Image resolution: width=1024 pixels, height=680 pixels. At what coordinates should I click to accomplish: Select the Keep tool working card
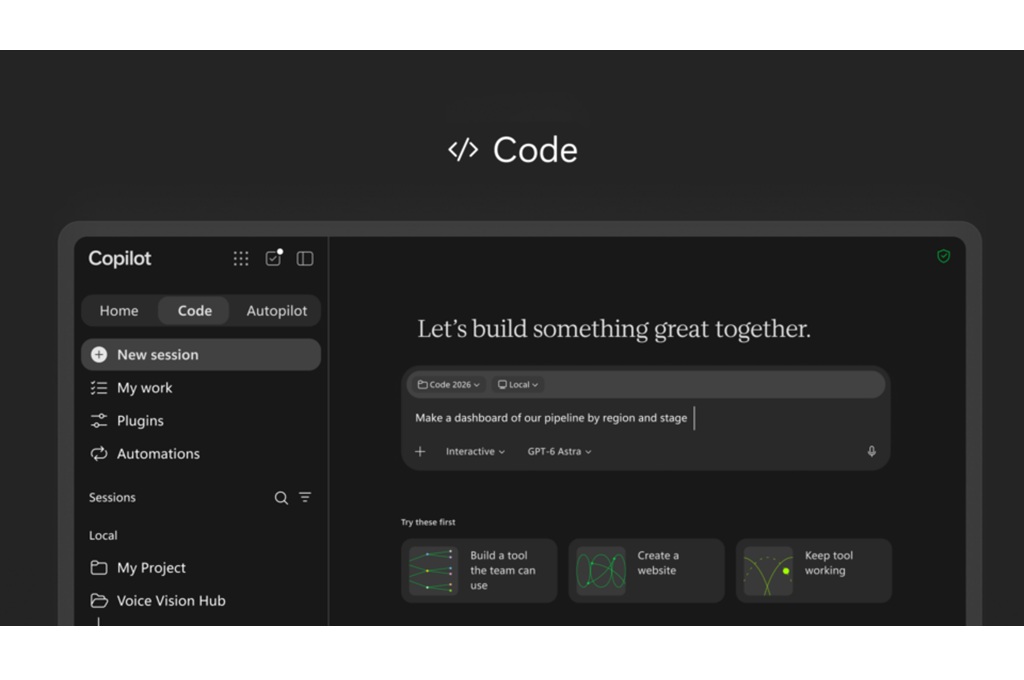pyautogui.click(x=814, y=570)
